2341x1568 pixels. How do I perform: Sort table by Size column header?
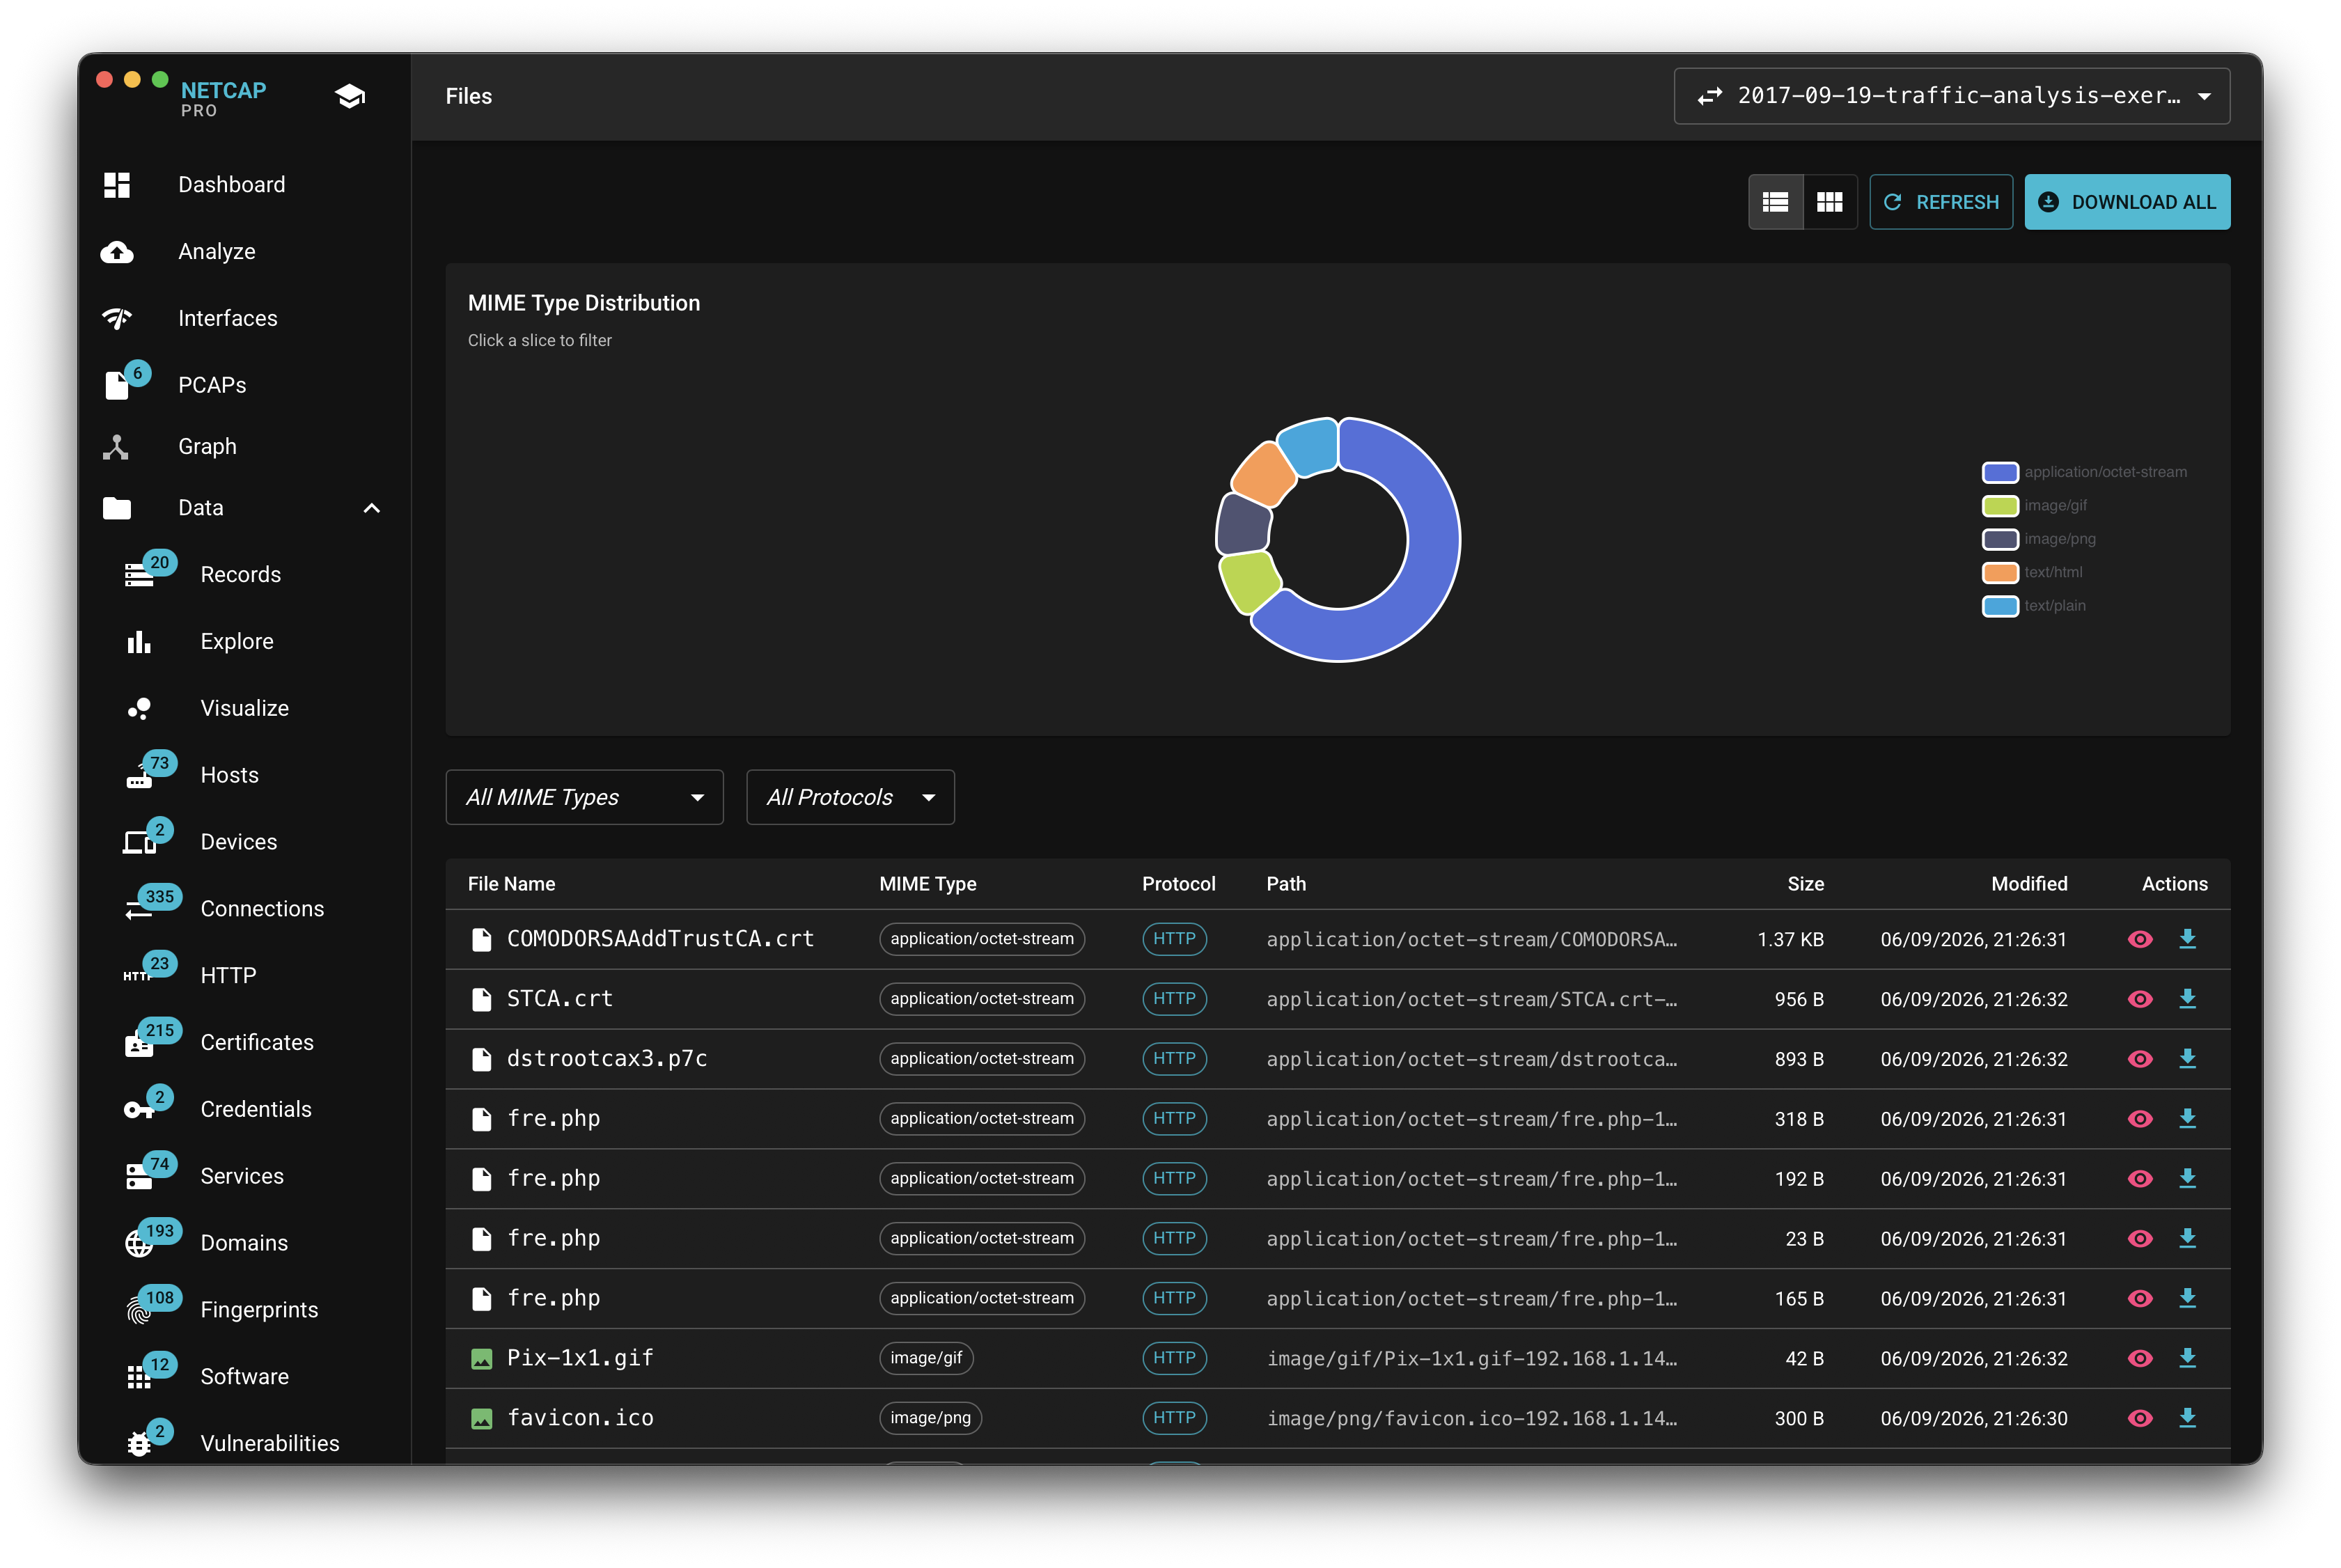(x=1805, y=884)
